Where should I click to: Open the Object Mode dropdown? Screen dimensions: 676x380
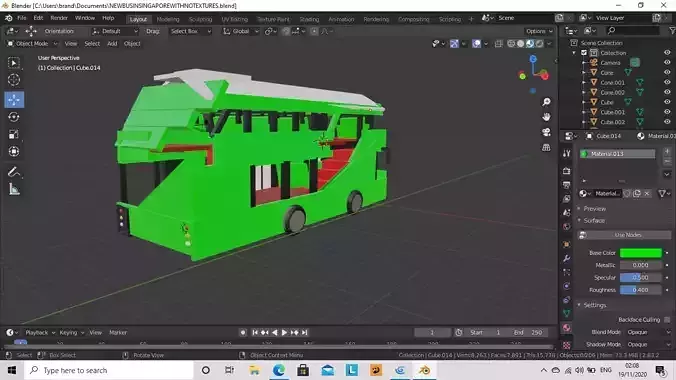(x=32, y=44)
